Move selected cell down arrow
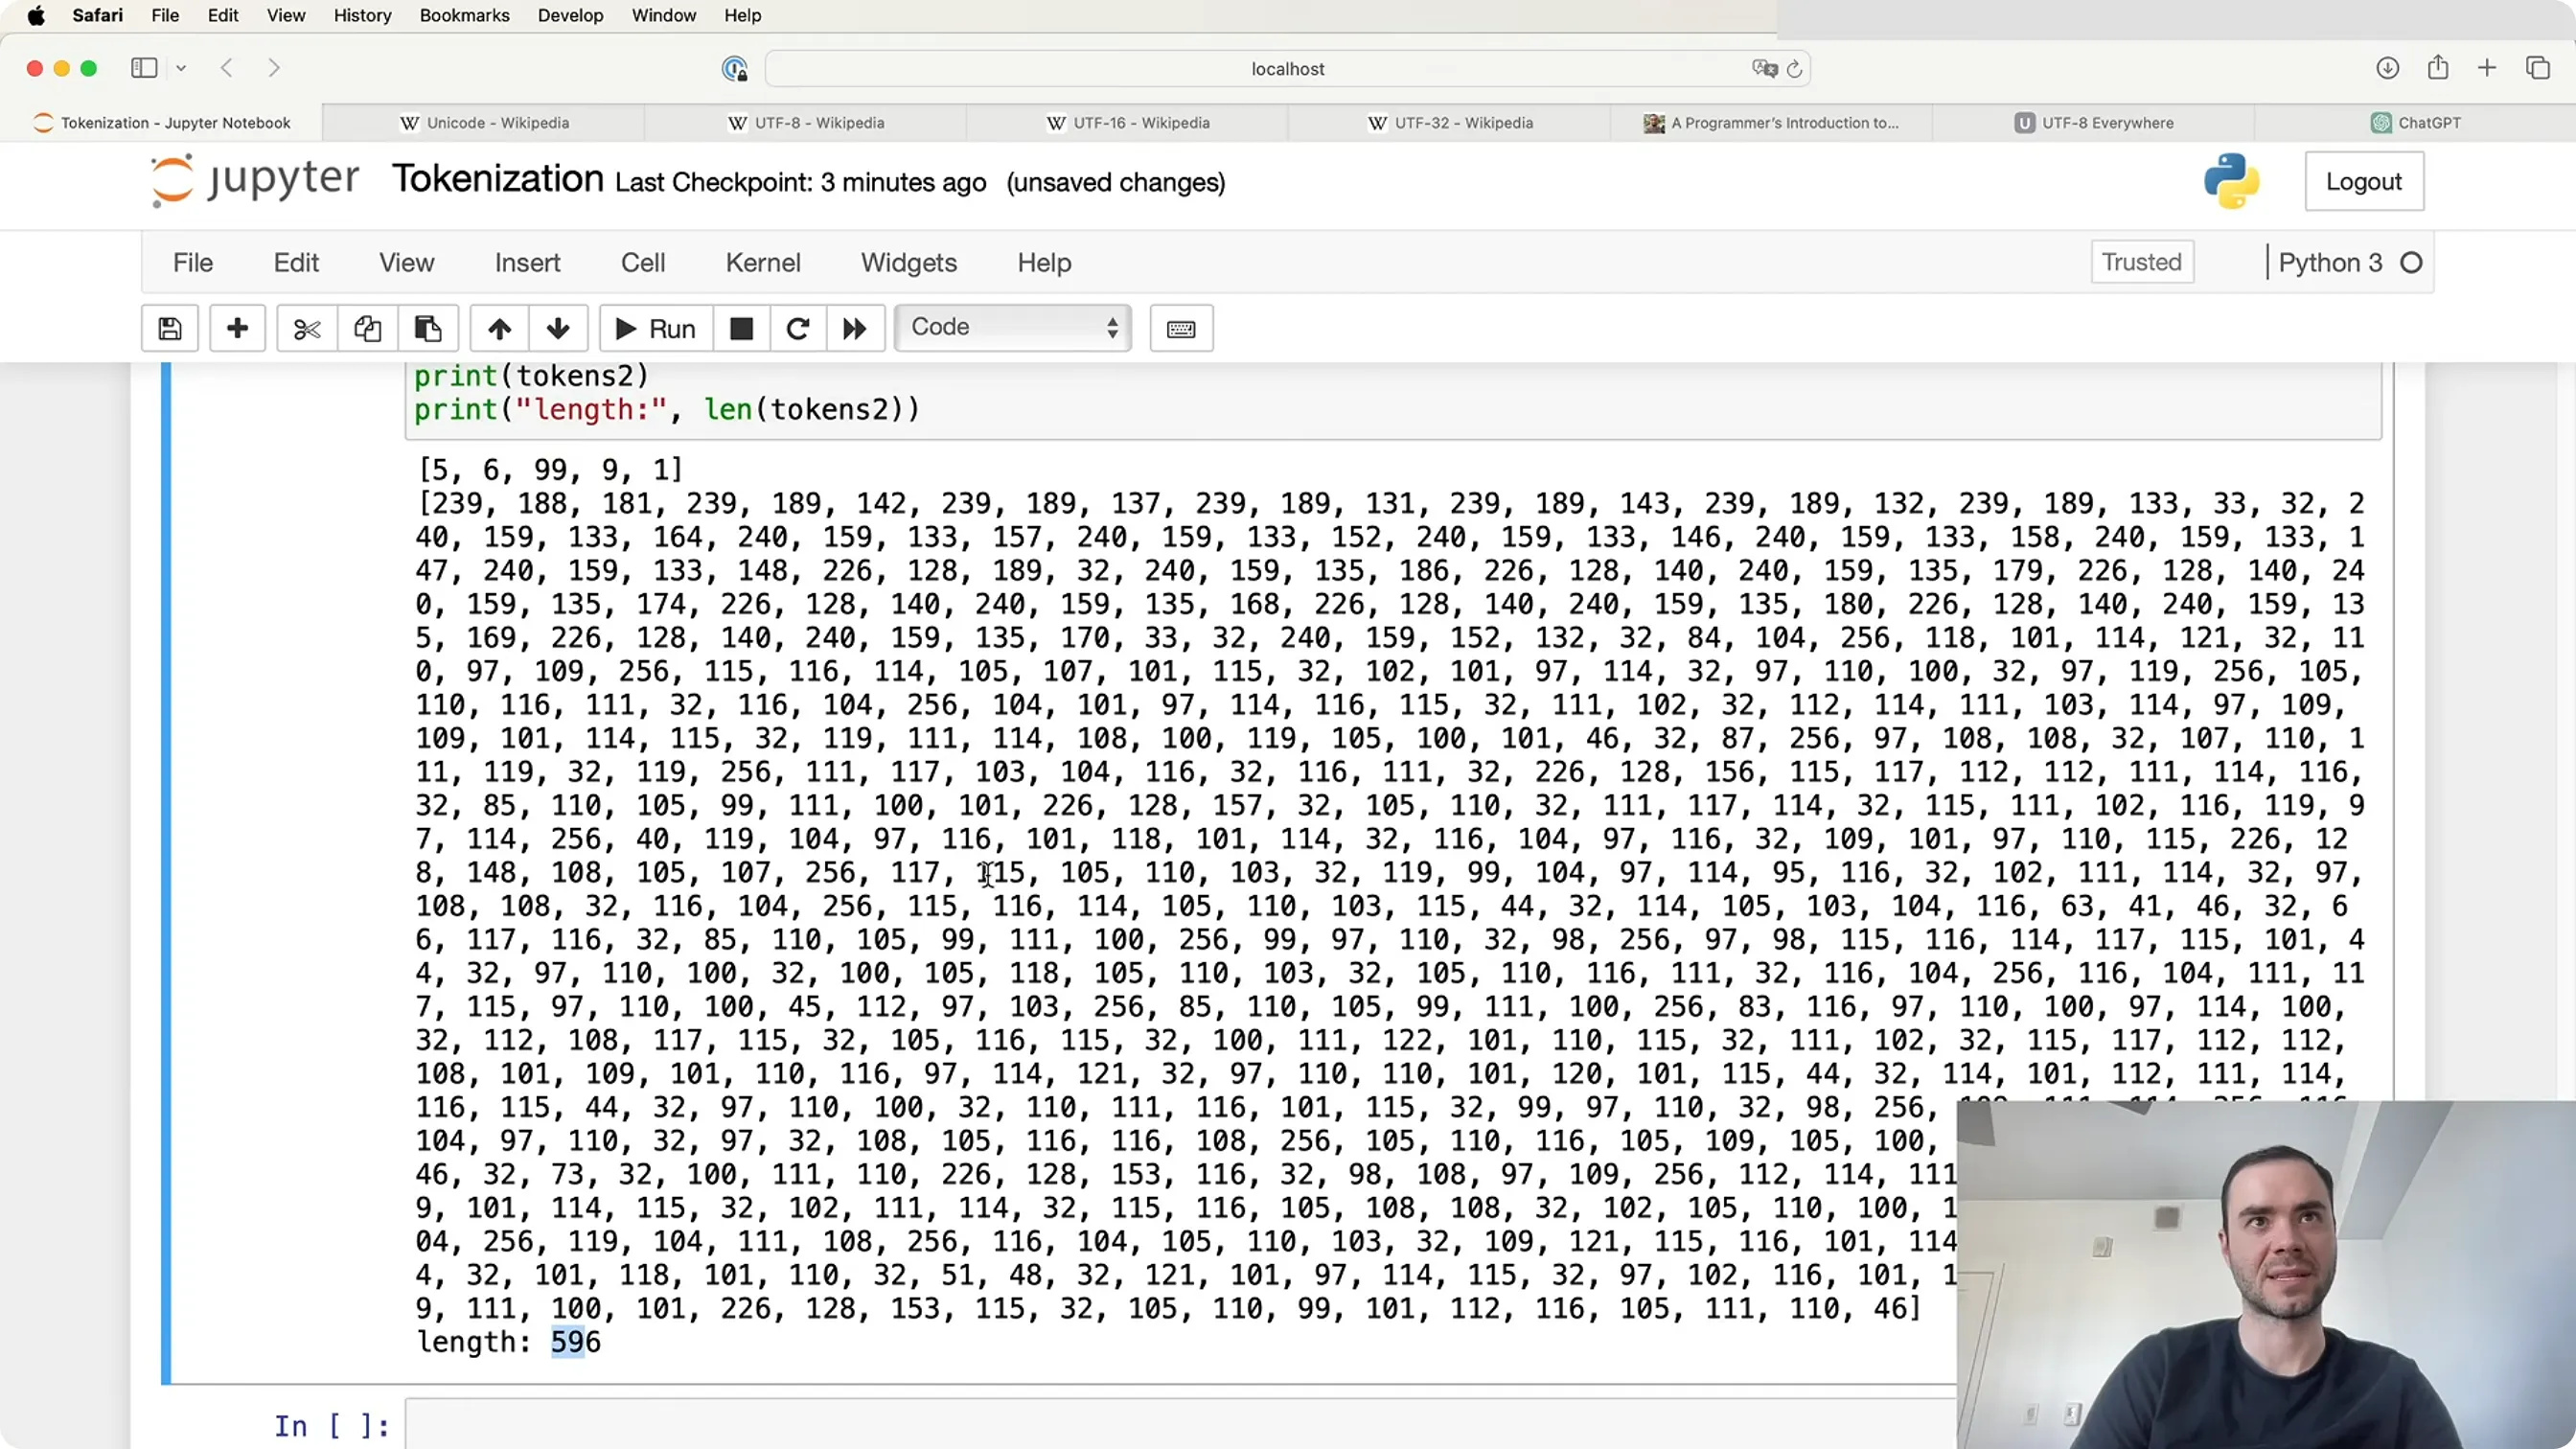 click(558, 328)
